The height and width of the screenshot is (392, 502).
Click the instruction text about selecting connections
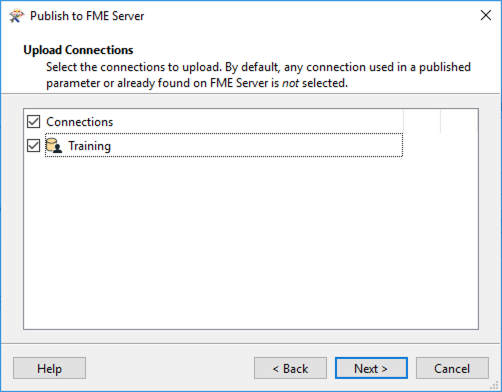(258, 75)
